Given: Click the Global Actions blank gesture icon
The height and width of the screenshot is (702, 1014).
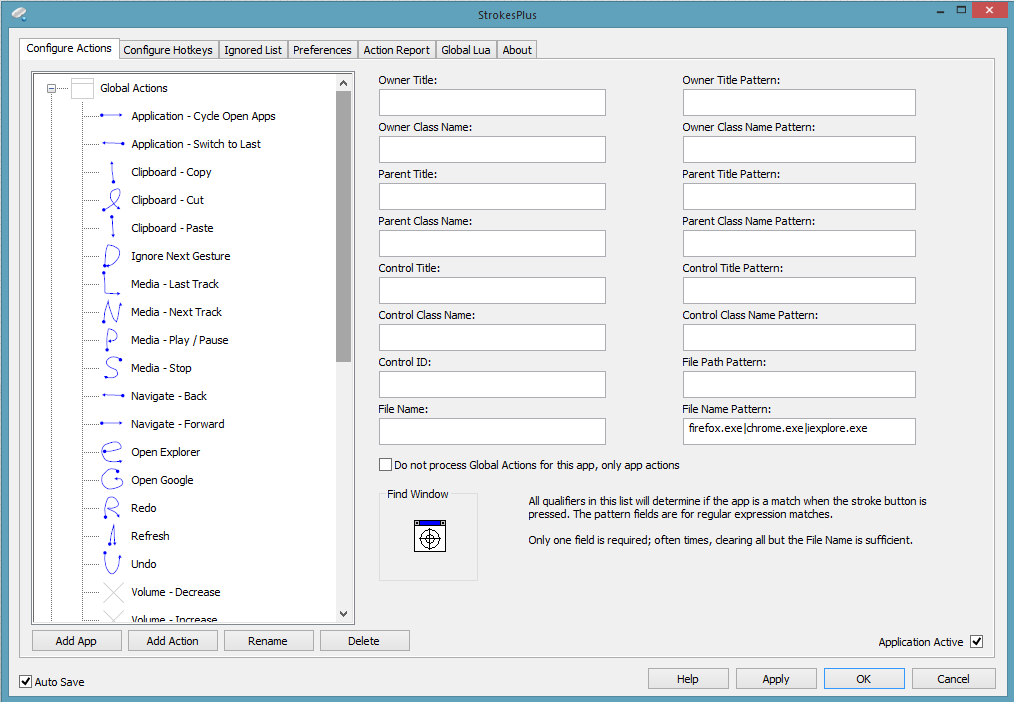Looking at the screenshot, I should [x=82, y=88].
